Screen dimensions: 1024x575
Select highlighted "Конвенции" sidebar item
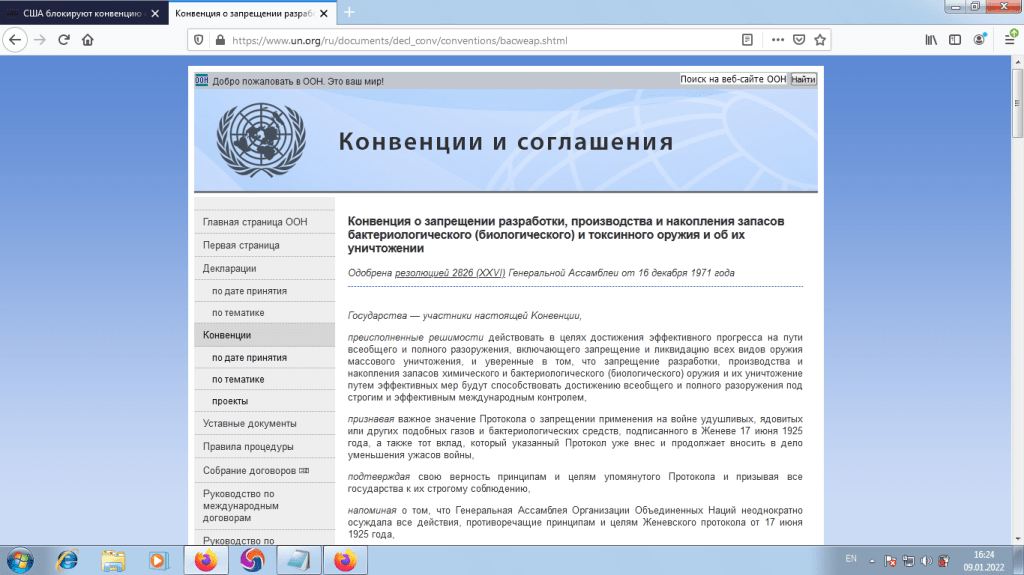coord(264,335)
